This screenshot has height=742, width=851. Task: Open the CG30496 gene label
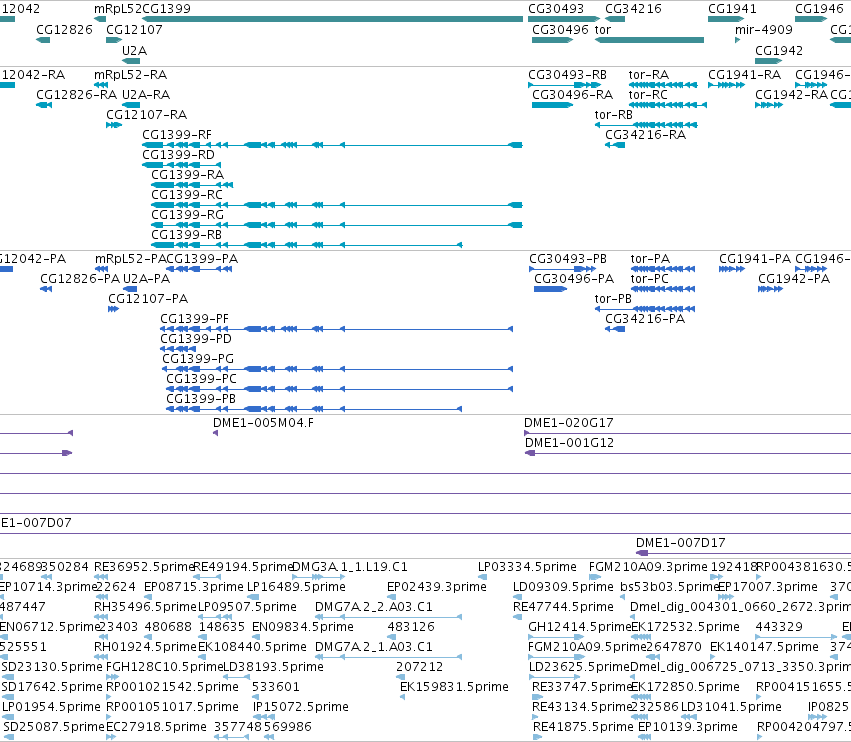pos(560,30)
